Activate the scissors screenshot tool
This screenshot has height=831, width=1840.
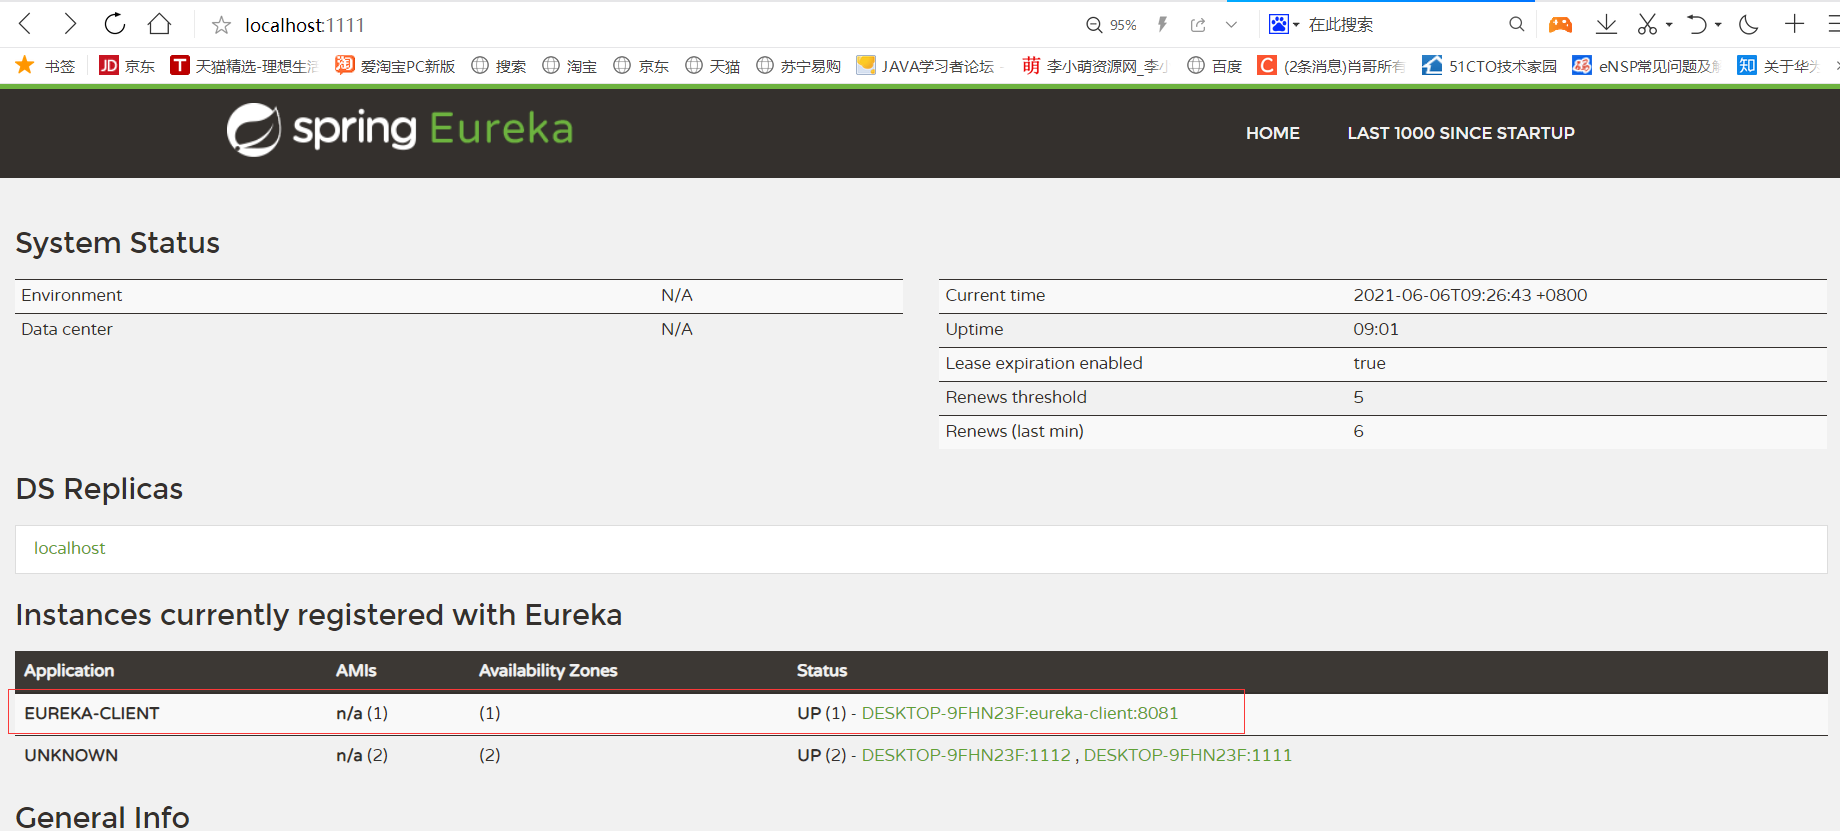pos(1647,25)
